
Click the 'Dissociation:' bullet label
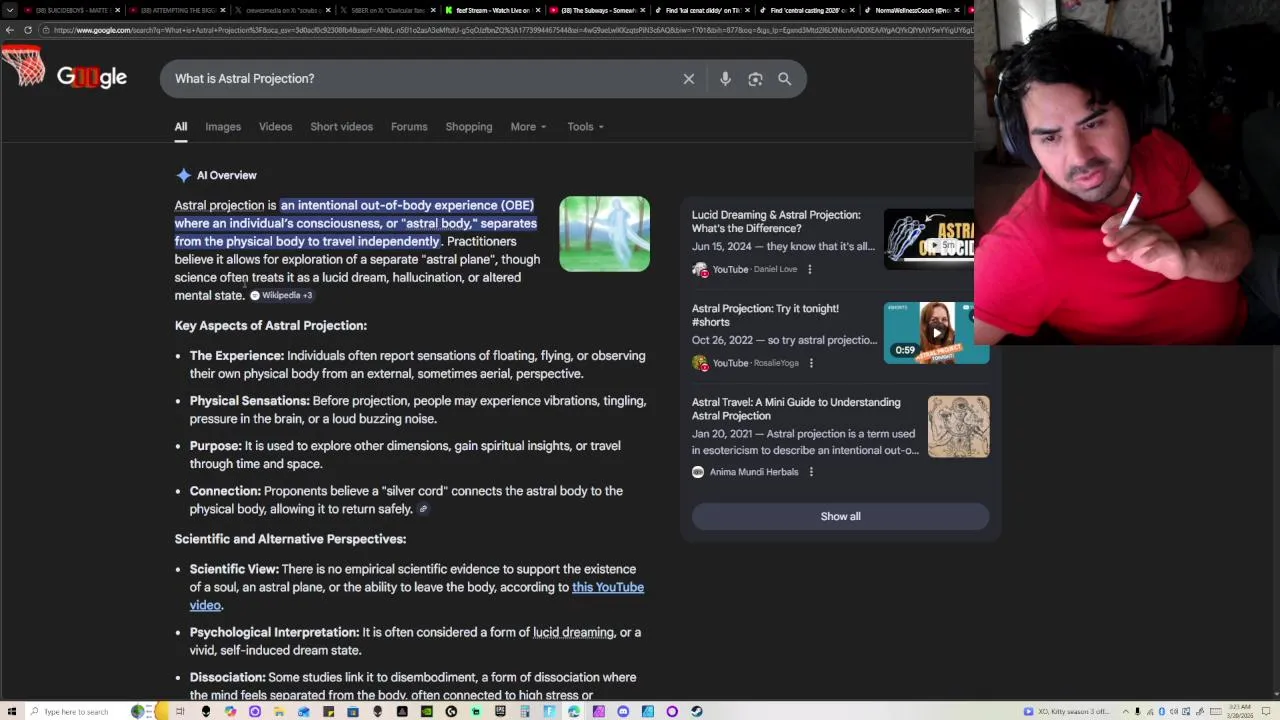pos(227,677)
